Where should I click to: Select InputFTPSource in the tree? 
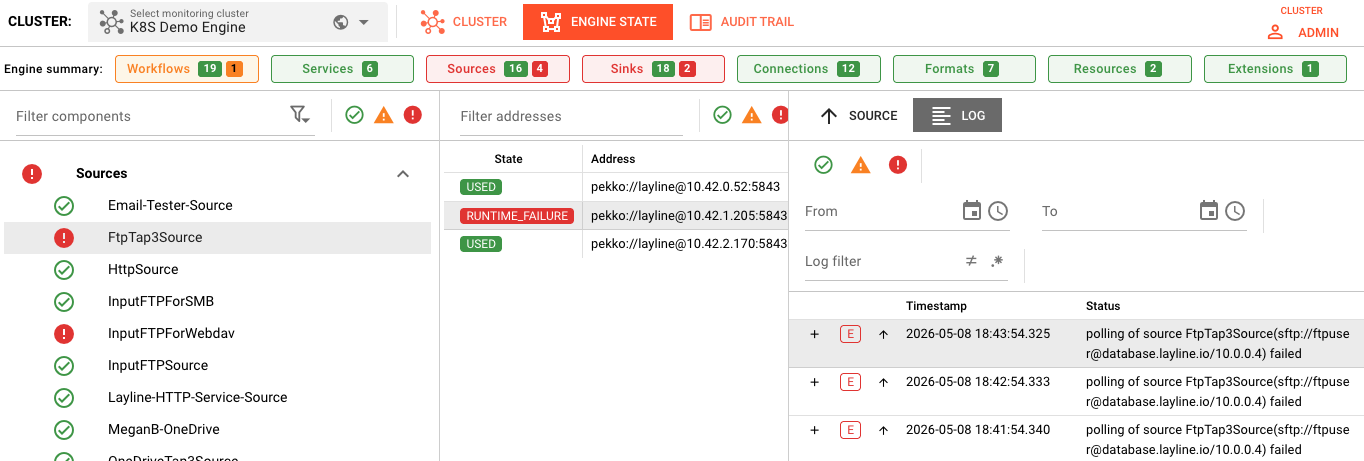pyautogui.click(x=158, y=365)
